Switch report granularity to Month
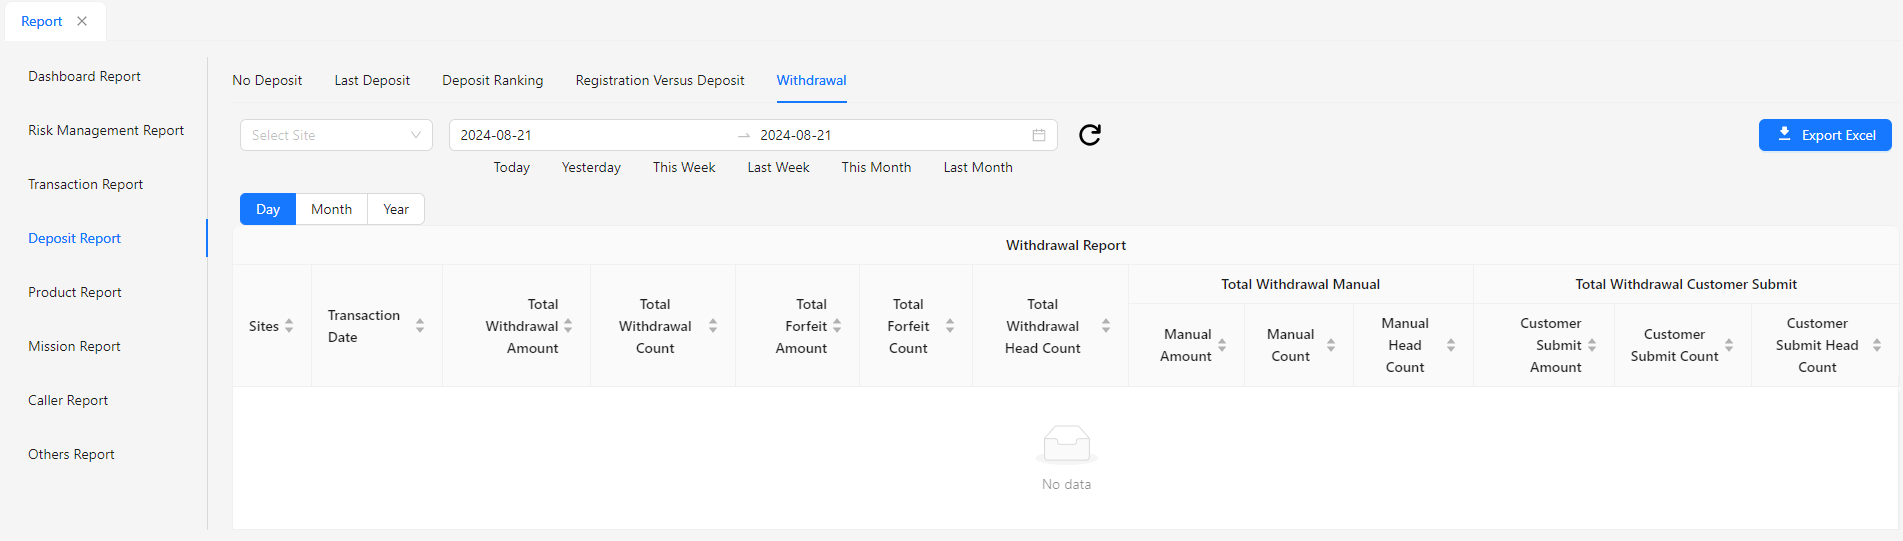This screenshot has width=1903, height=541. [331, 209]
